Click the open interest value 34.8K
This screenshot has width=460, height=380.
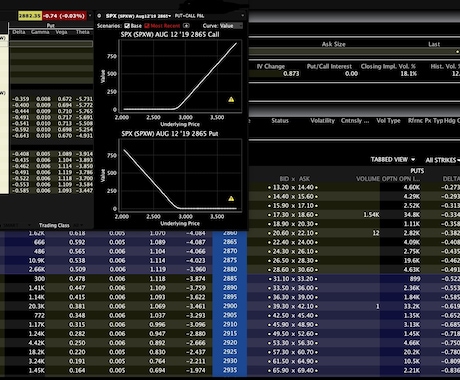412,215
